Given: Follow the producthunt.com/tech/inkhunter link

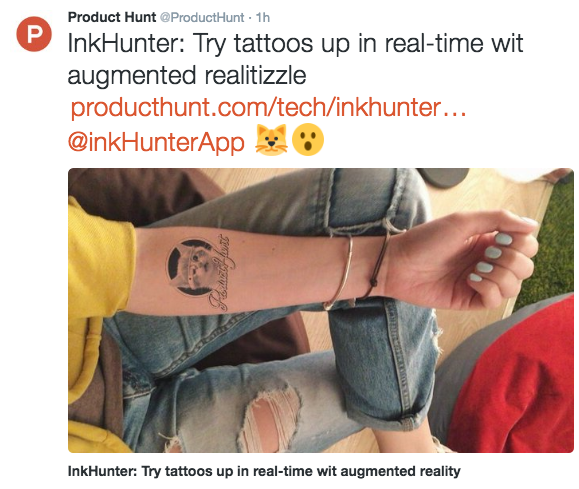Looking at the screenshot, I should tap(268, 107).
